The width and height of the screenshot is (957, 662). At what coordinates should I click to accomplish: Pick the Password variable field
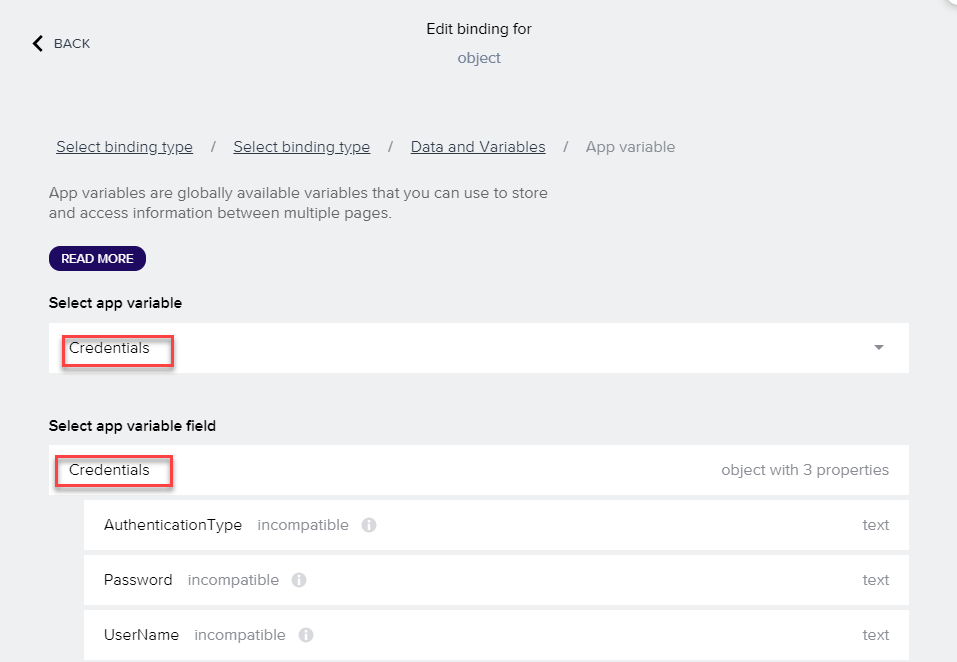138,580
